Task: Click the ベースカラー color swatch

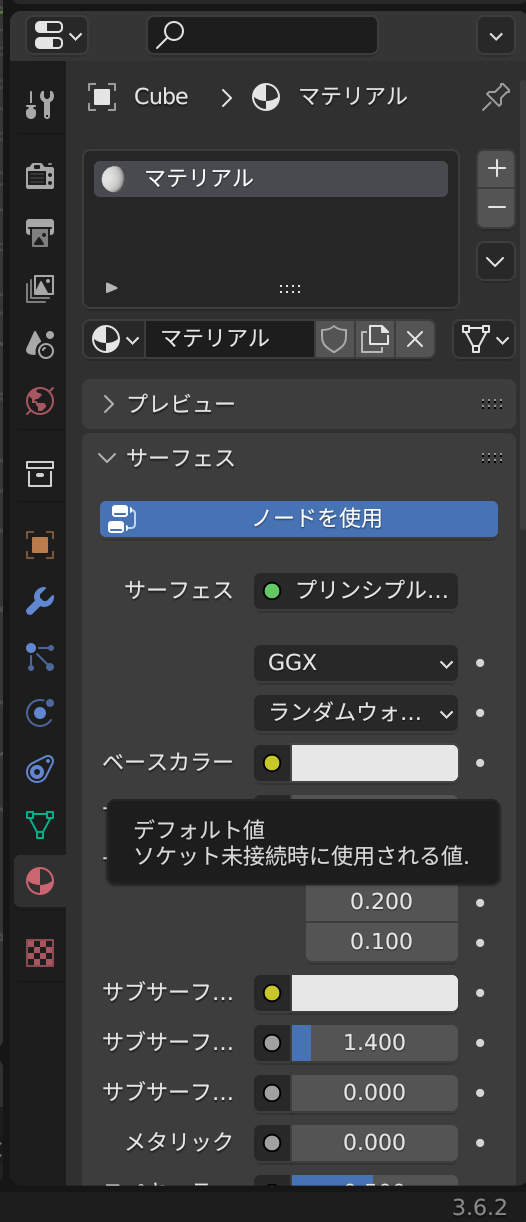Action: (x=374, y=763)
